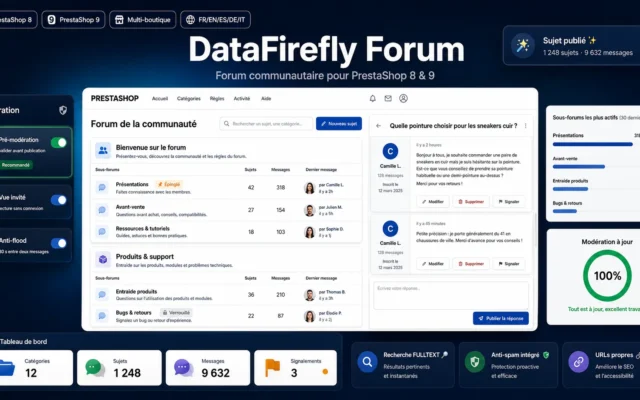Click the Présentations sub-forum bubble icon
This screenshot has height=400, width=640.
click(x=102, y=187)
